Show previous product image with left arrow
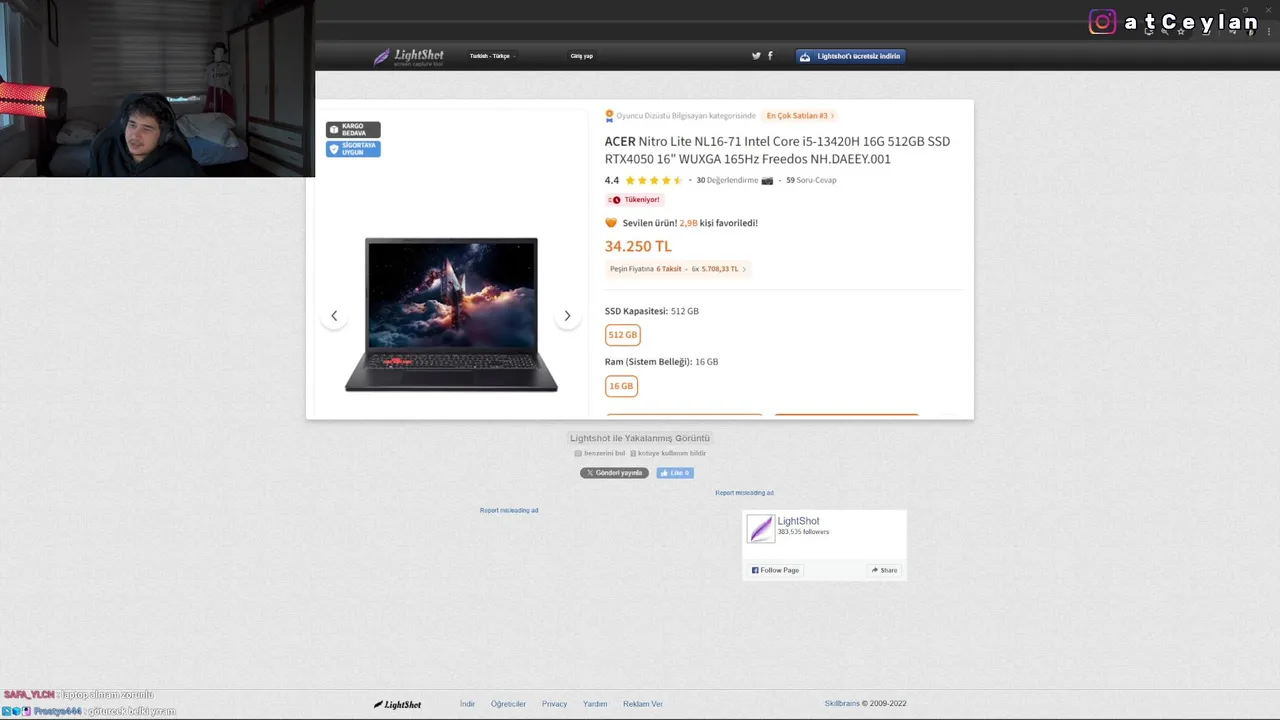The image size is (1280, 720). click(334, 316)
